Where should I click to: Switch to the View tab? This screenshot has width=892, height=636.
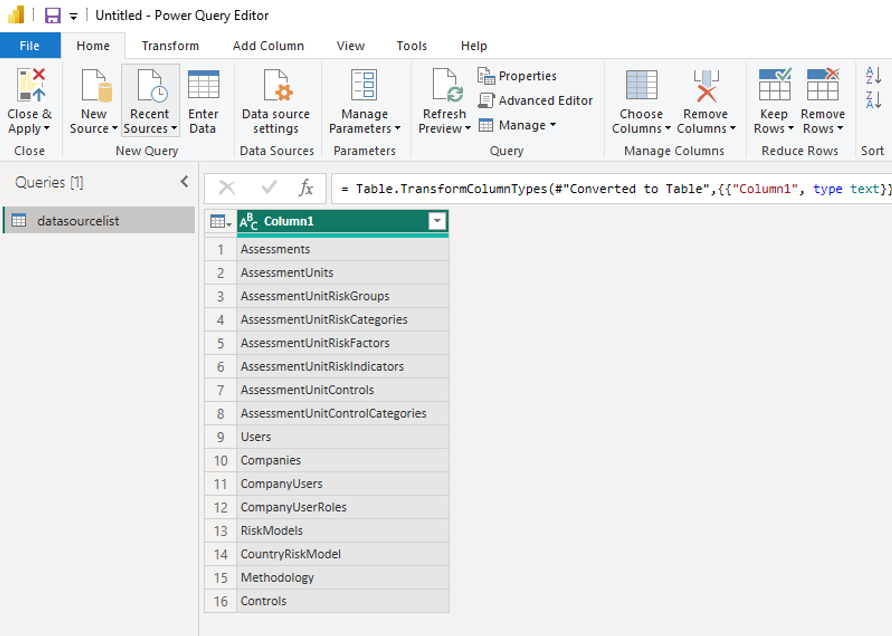point(350,46)
